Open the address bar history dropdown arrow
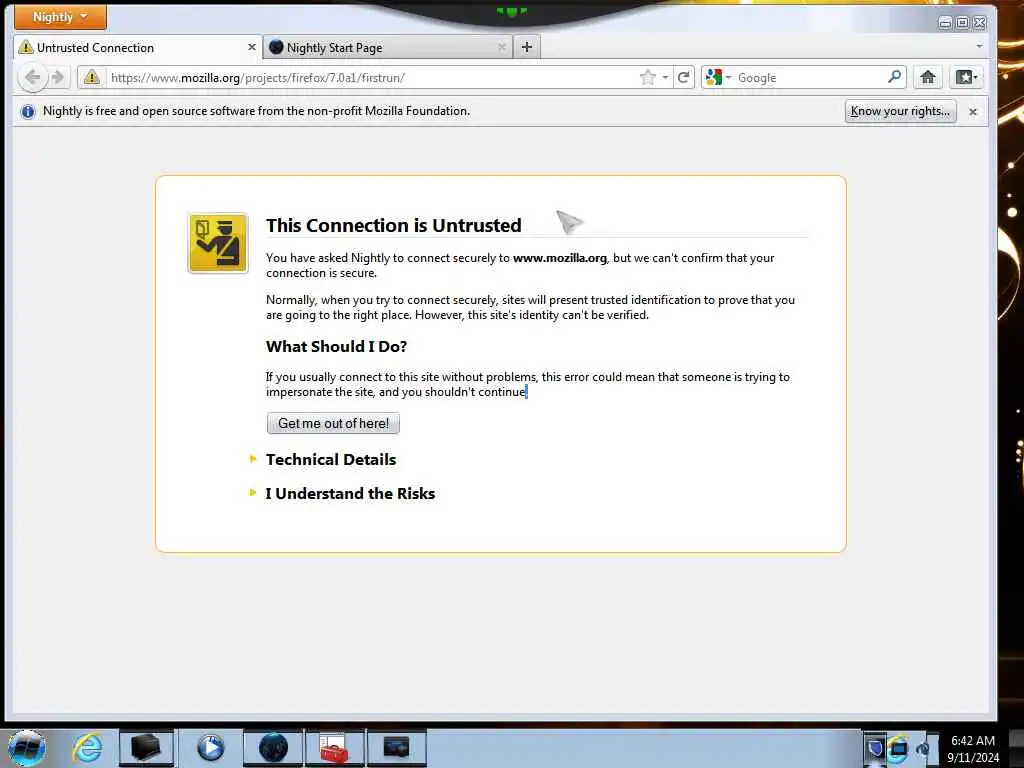 665,78
